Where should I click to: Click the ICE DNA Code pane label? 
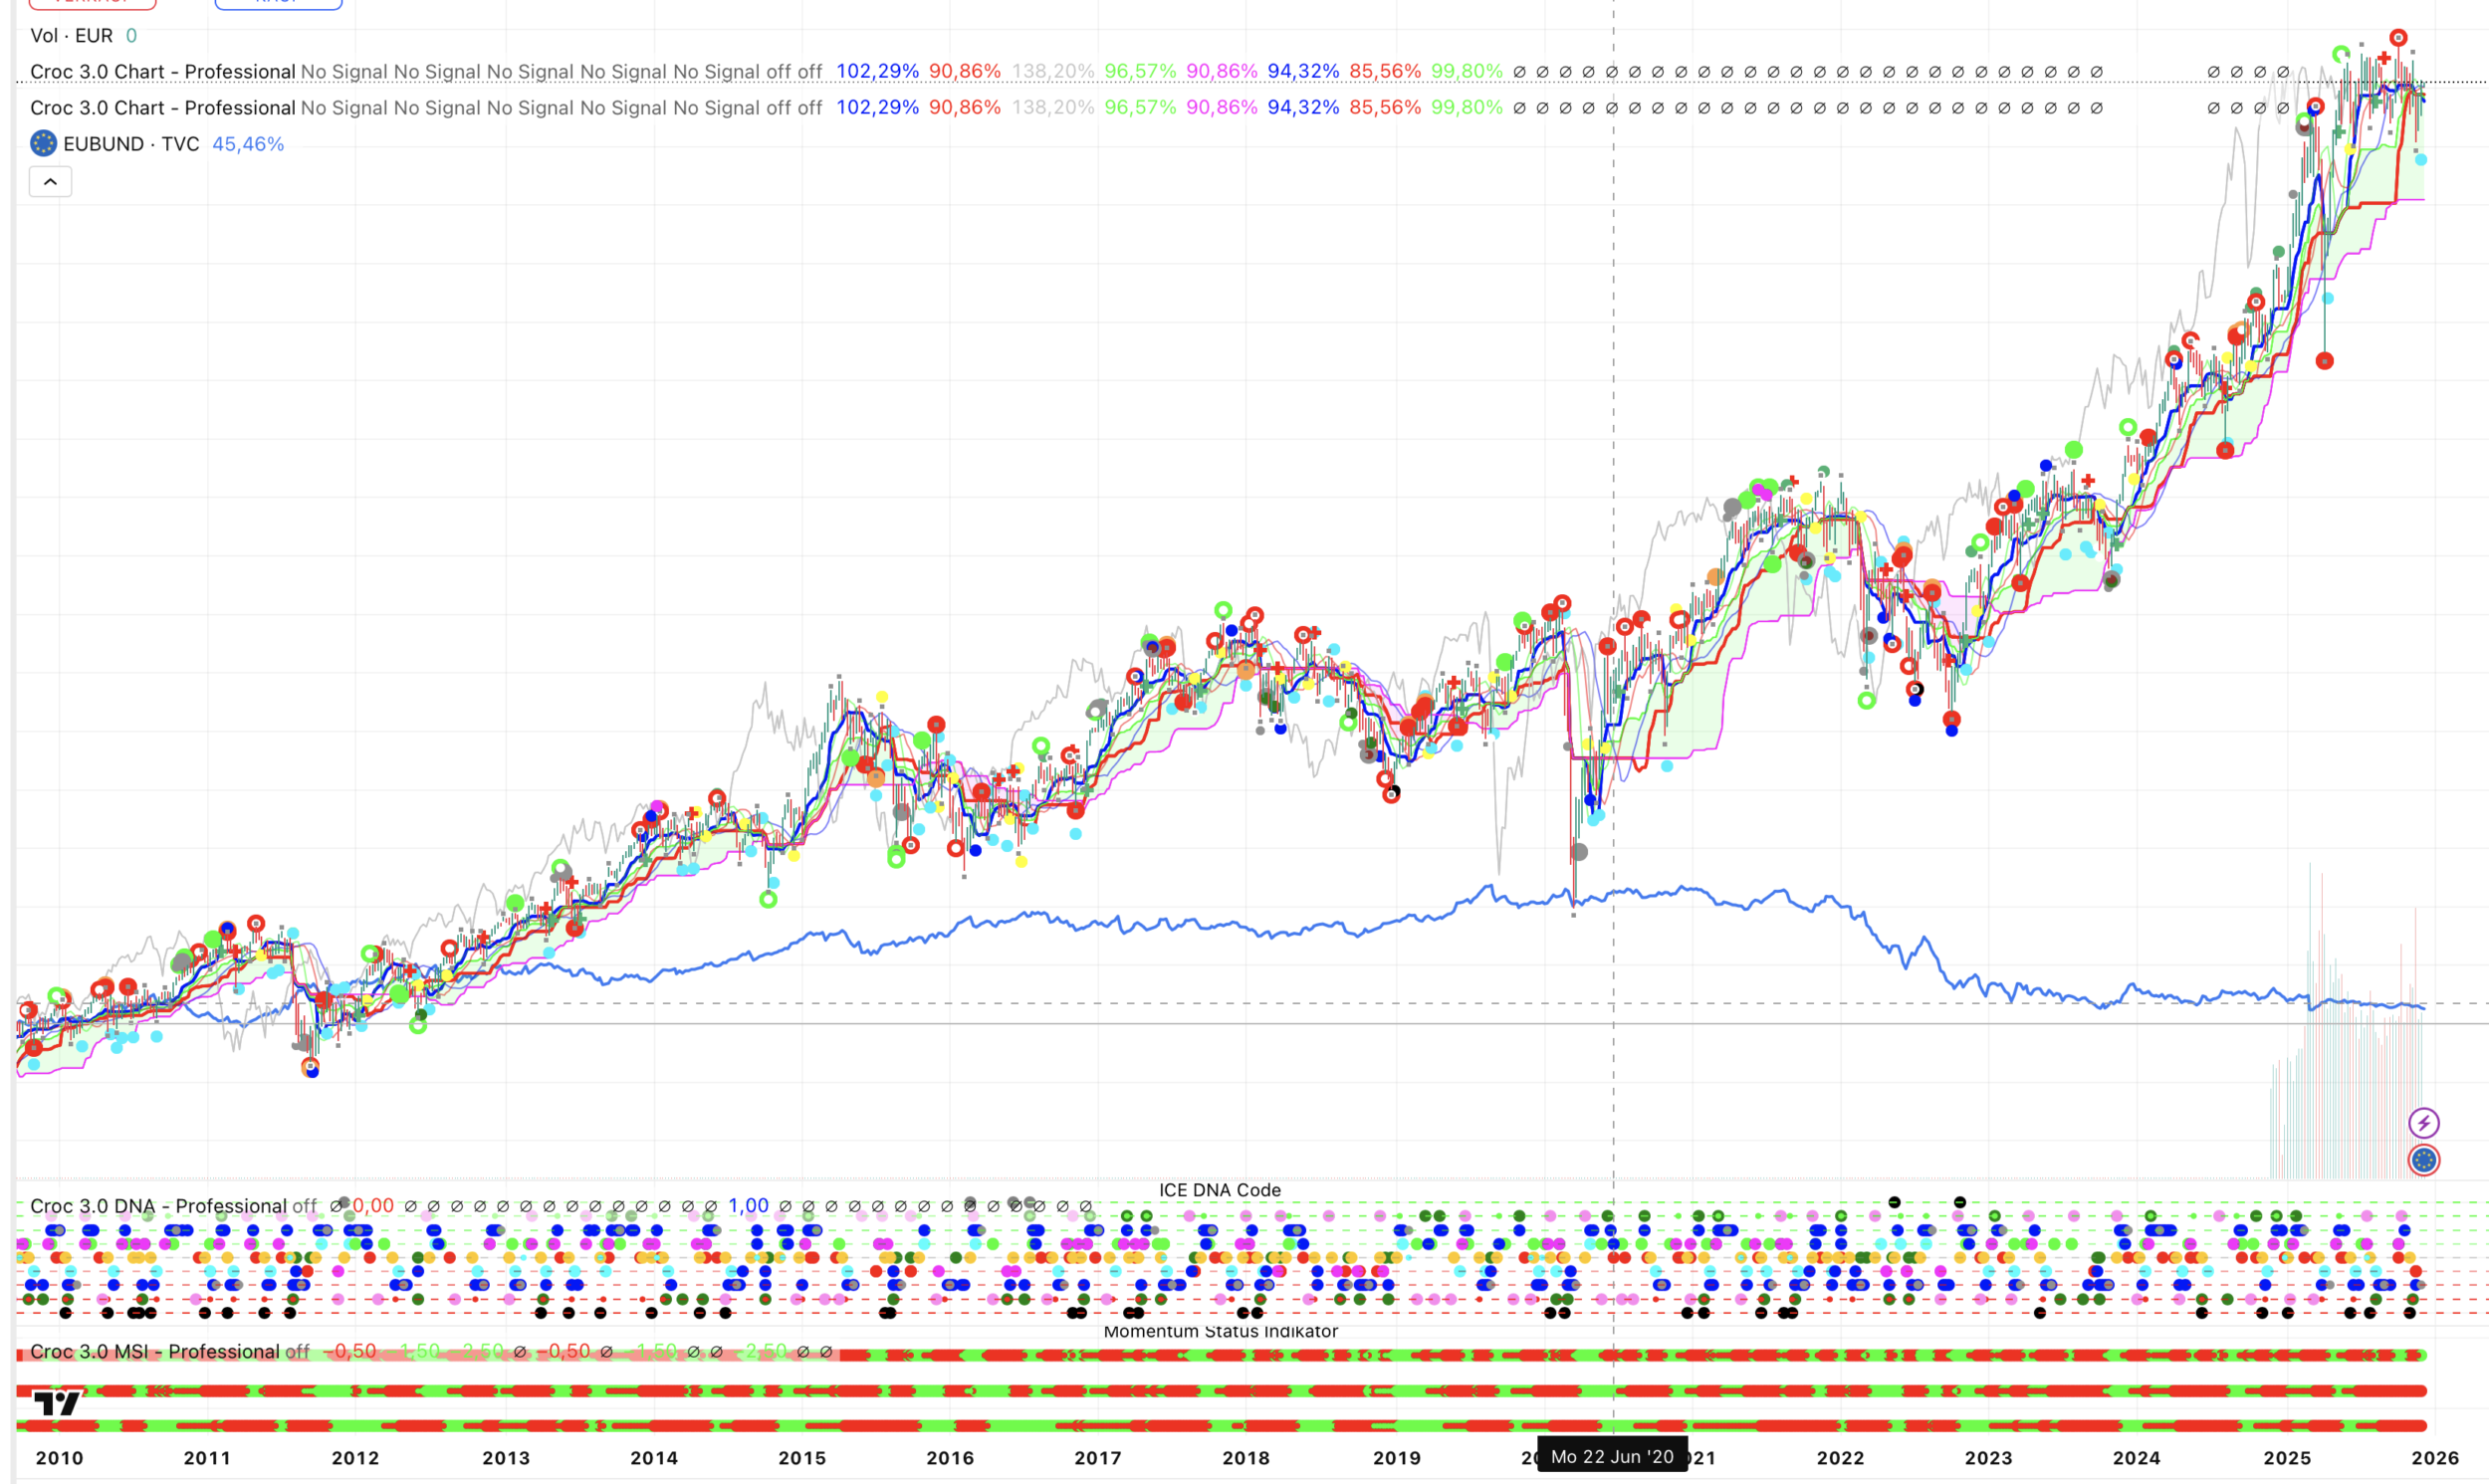tap(1219, 1190)
